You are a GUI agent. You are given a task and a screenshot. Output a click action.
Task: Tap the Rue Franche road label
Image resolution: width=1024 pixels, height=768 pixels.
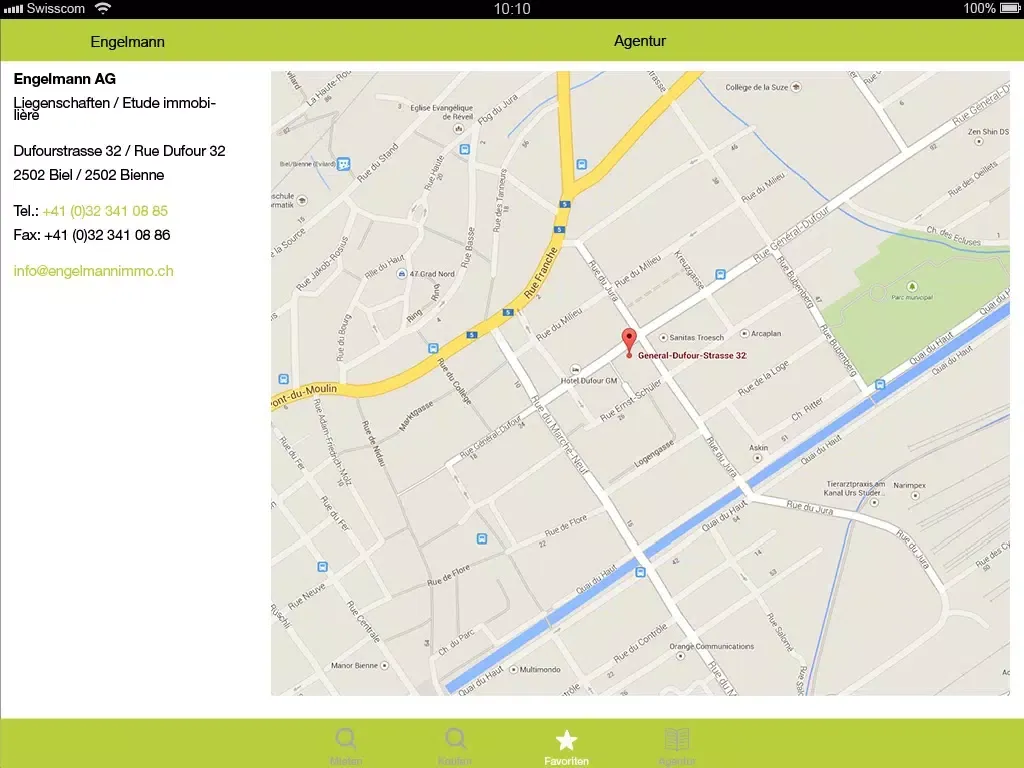[541, 273]
